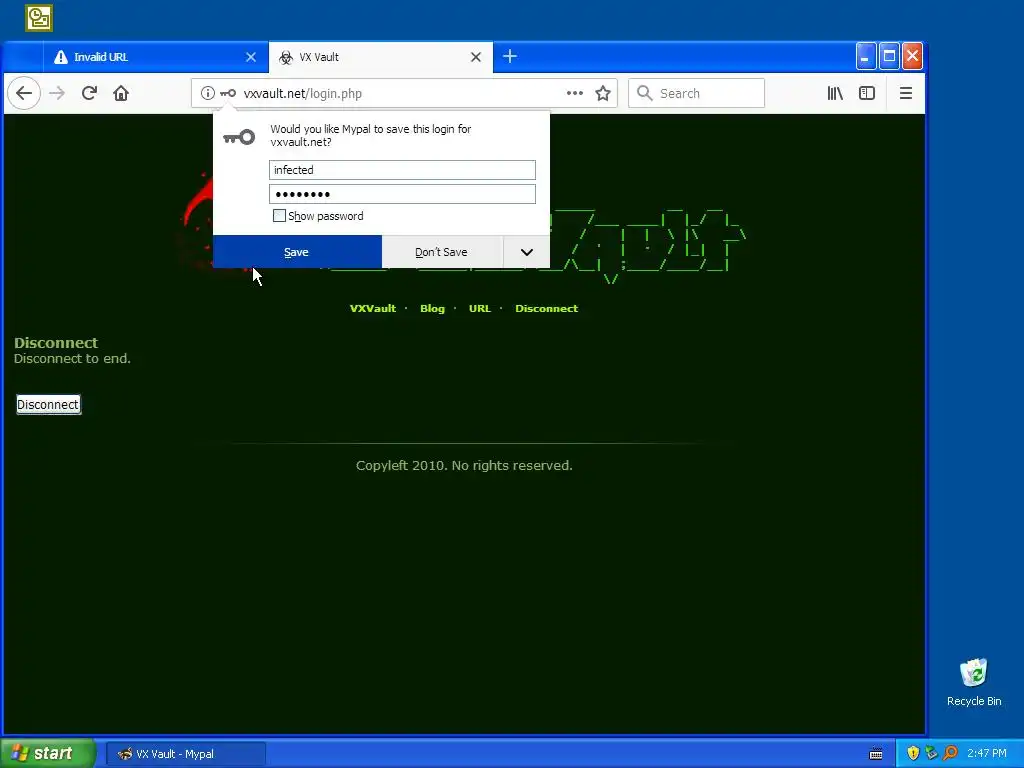Screen dimensions: 1024x768
Task: Click the masked password field
Action: 402,194
